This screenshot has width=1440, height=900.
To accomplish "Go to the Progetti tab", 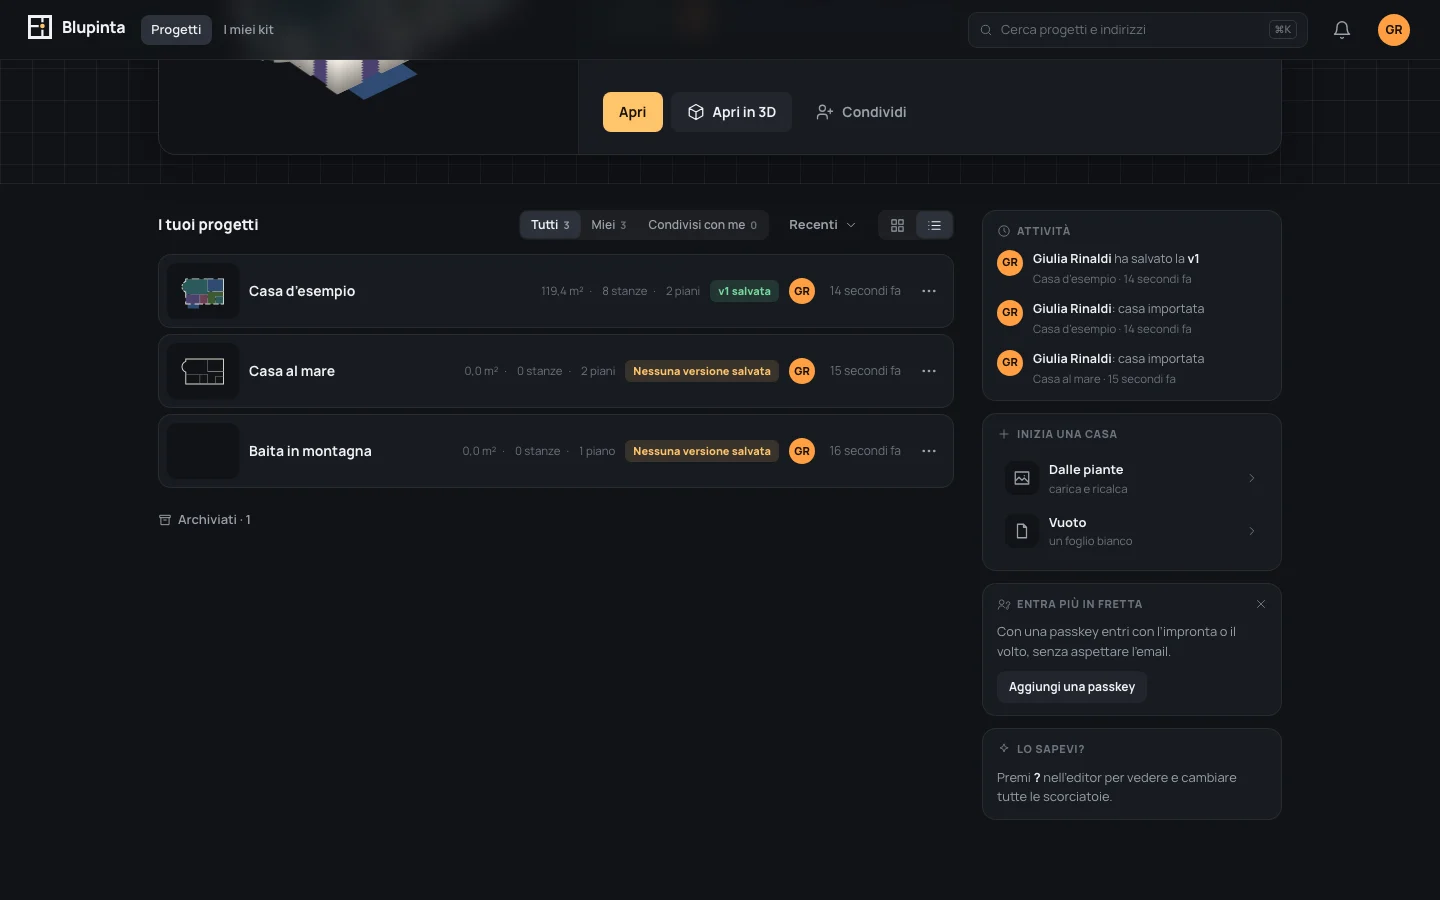I will tap(176, 30).
